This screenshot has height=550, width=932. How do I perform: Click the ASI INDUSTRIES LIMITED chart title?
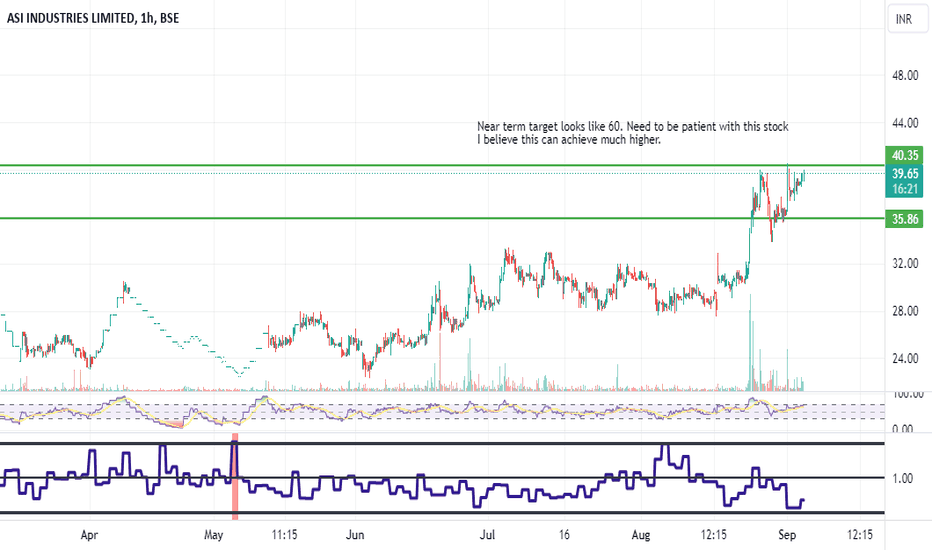(x=93, y=18)
